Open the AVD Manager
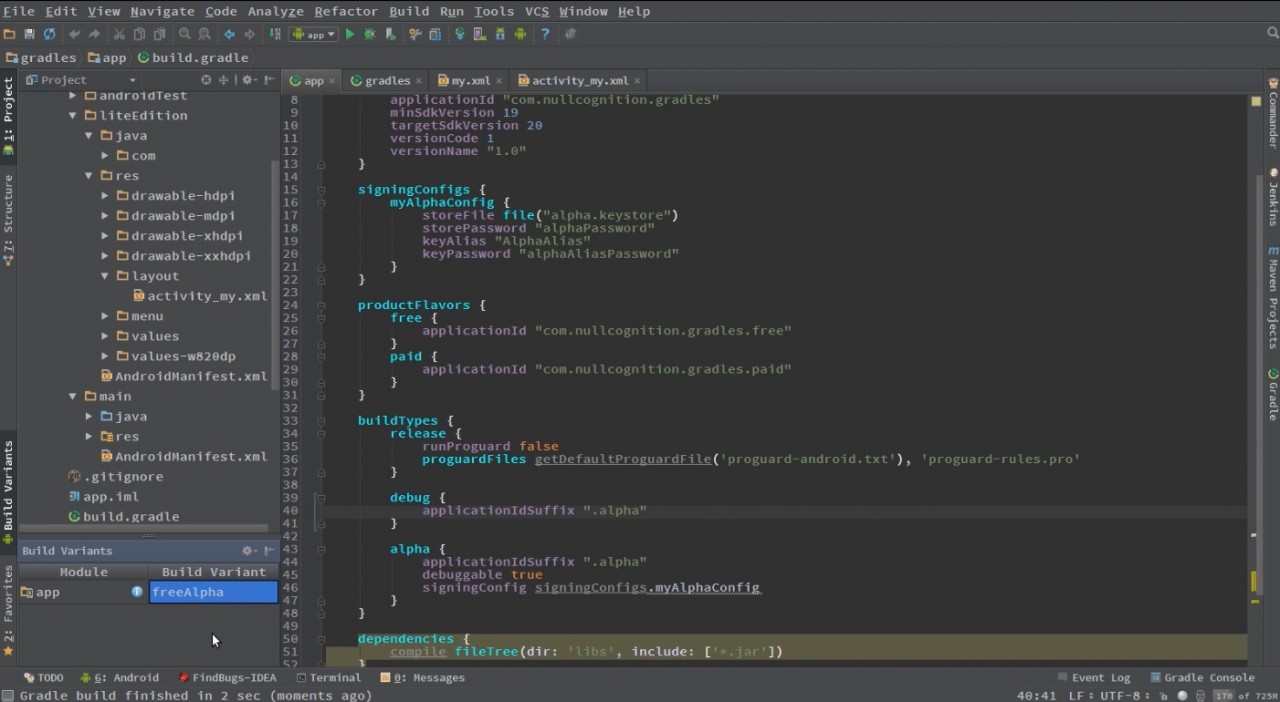 481,34
